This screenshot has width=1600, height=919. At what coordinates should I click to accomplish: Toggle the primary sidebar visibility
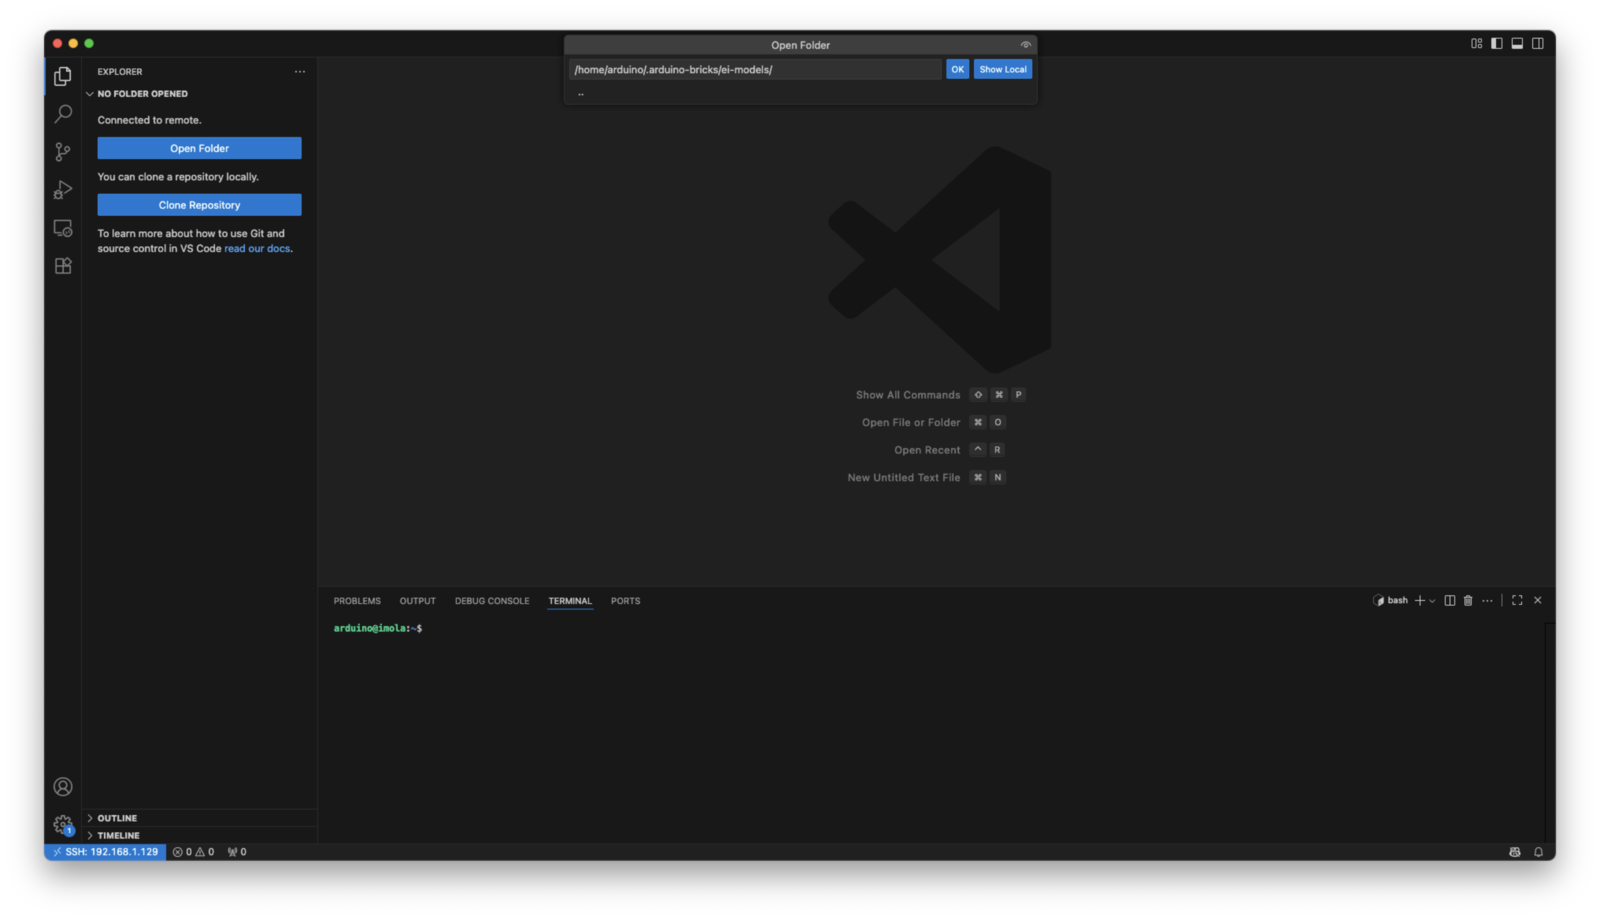[x=1497, y=43]
